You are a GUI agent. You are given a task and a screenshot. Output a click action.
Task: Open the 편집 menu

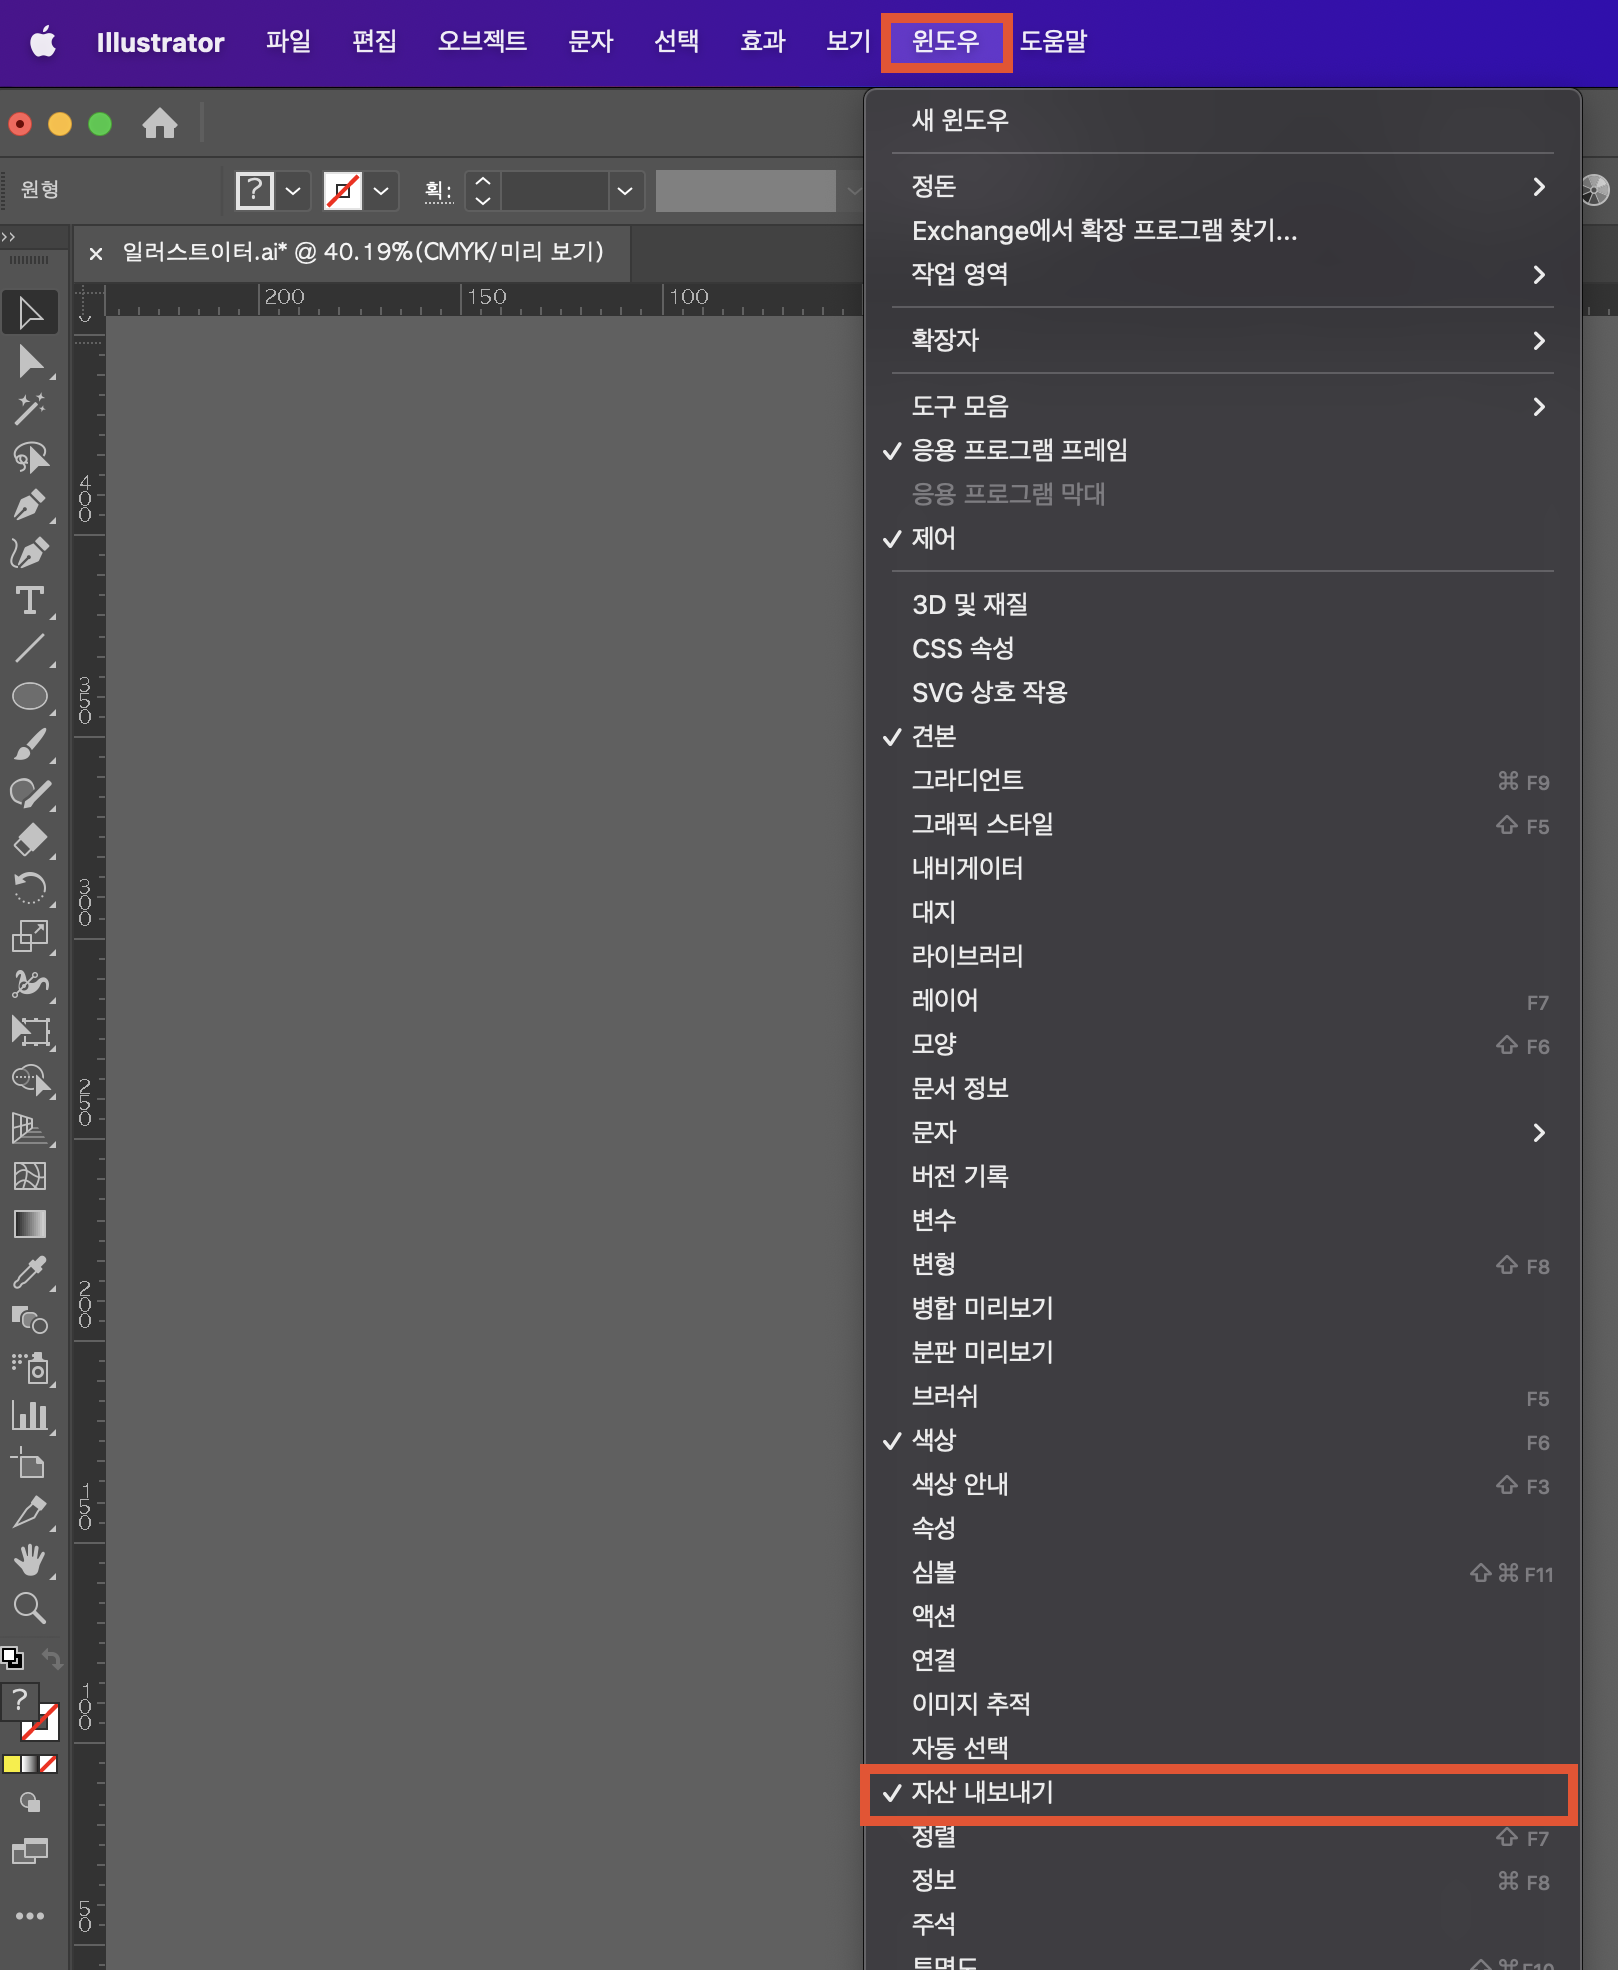click(375, 42)
